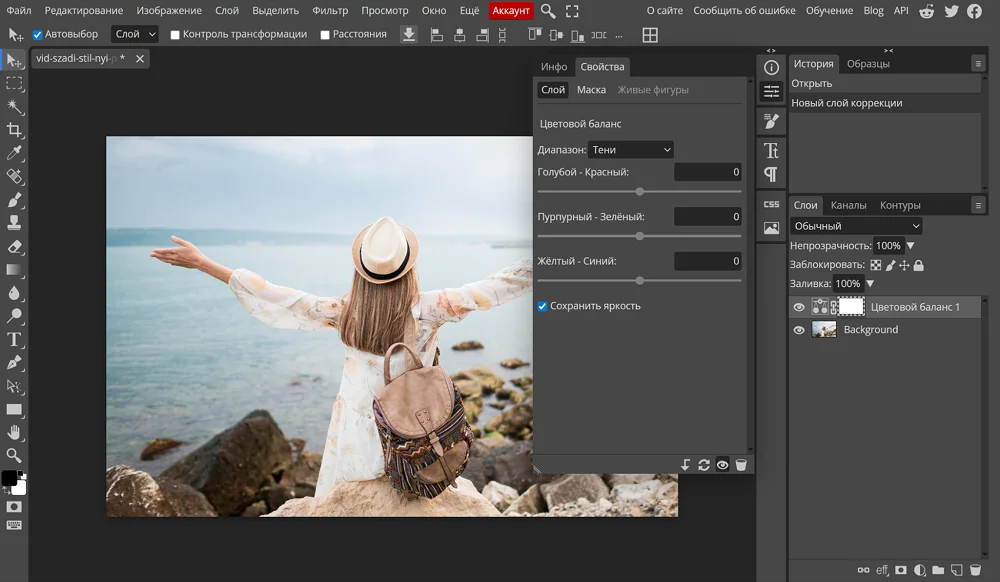Choose the Type text tool
The width and height of the screenshot is (1000, 582).
pos(14,339)
